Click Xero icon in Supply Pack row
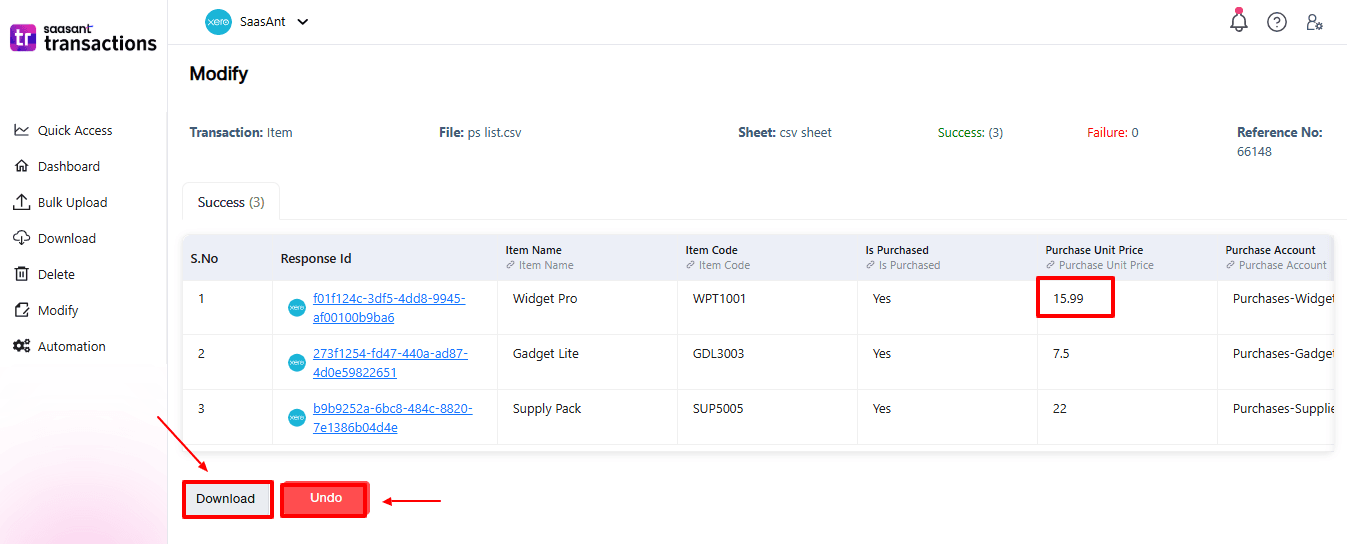Image resolution: width=1347 pixels, height=544 pixels. tap(297, 418)
